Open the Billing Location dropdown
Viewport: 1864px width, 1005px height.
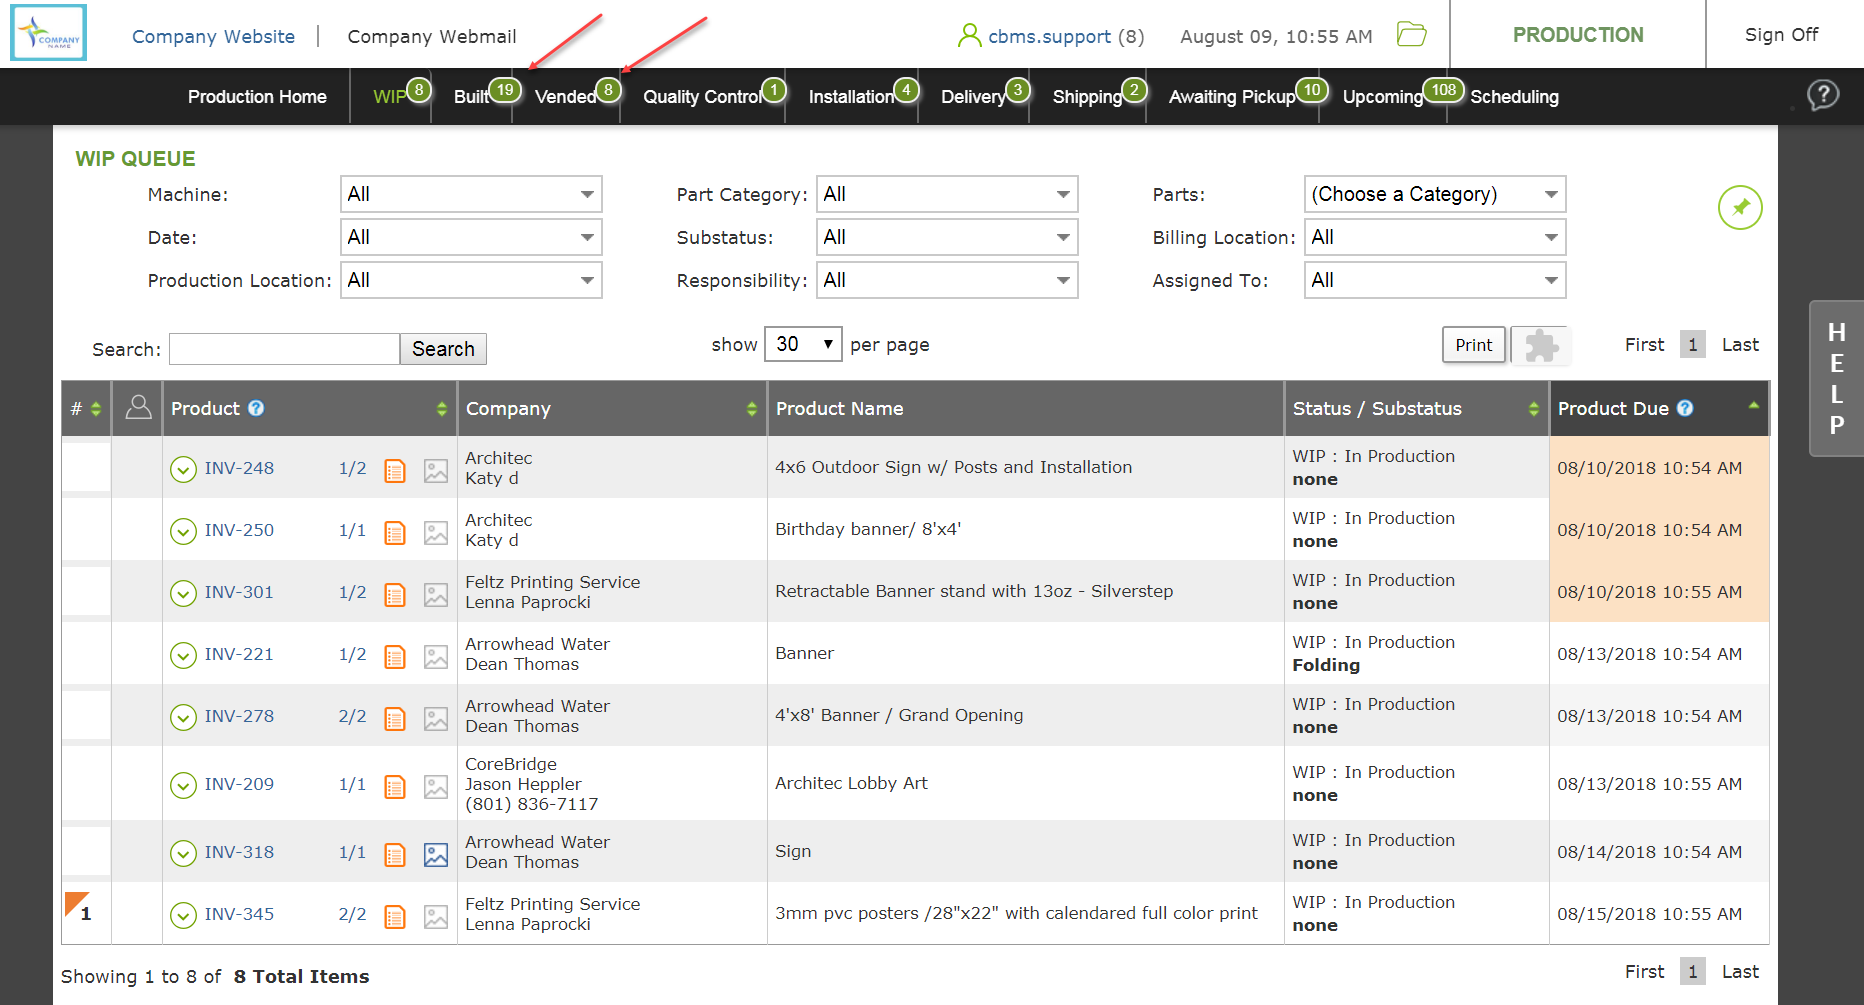(x=1435, y=237)
